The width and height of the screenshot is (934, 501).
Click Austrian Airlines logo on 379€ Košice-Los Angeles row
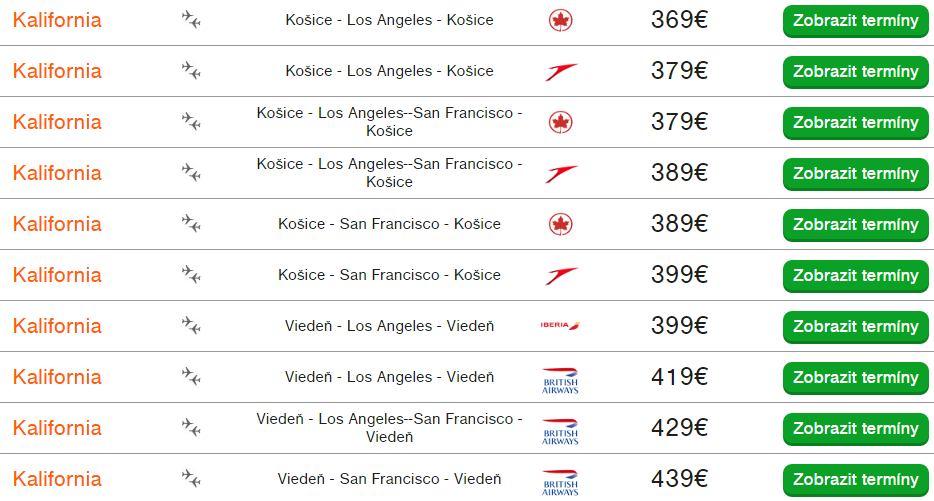(561, 71)
